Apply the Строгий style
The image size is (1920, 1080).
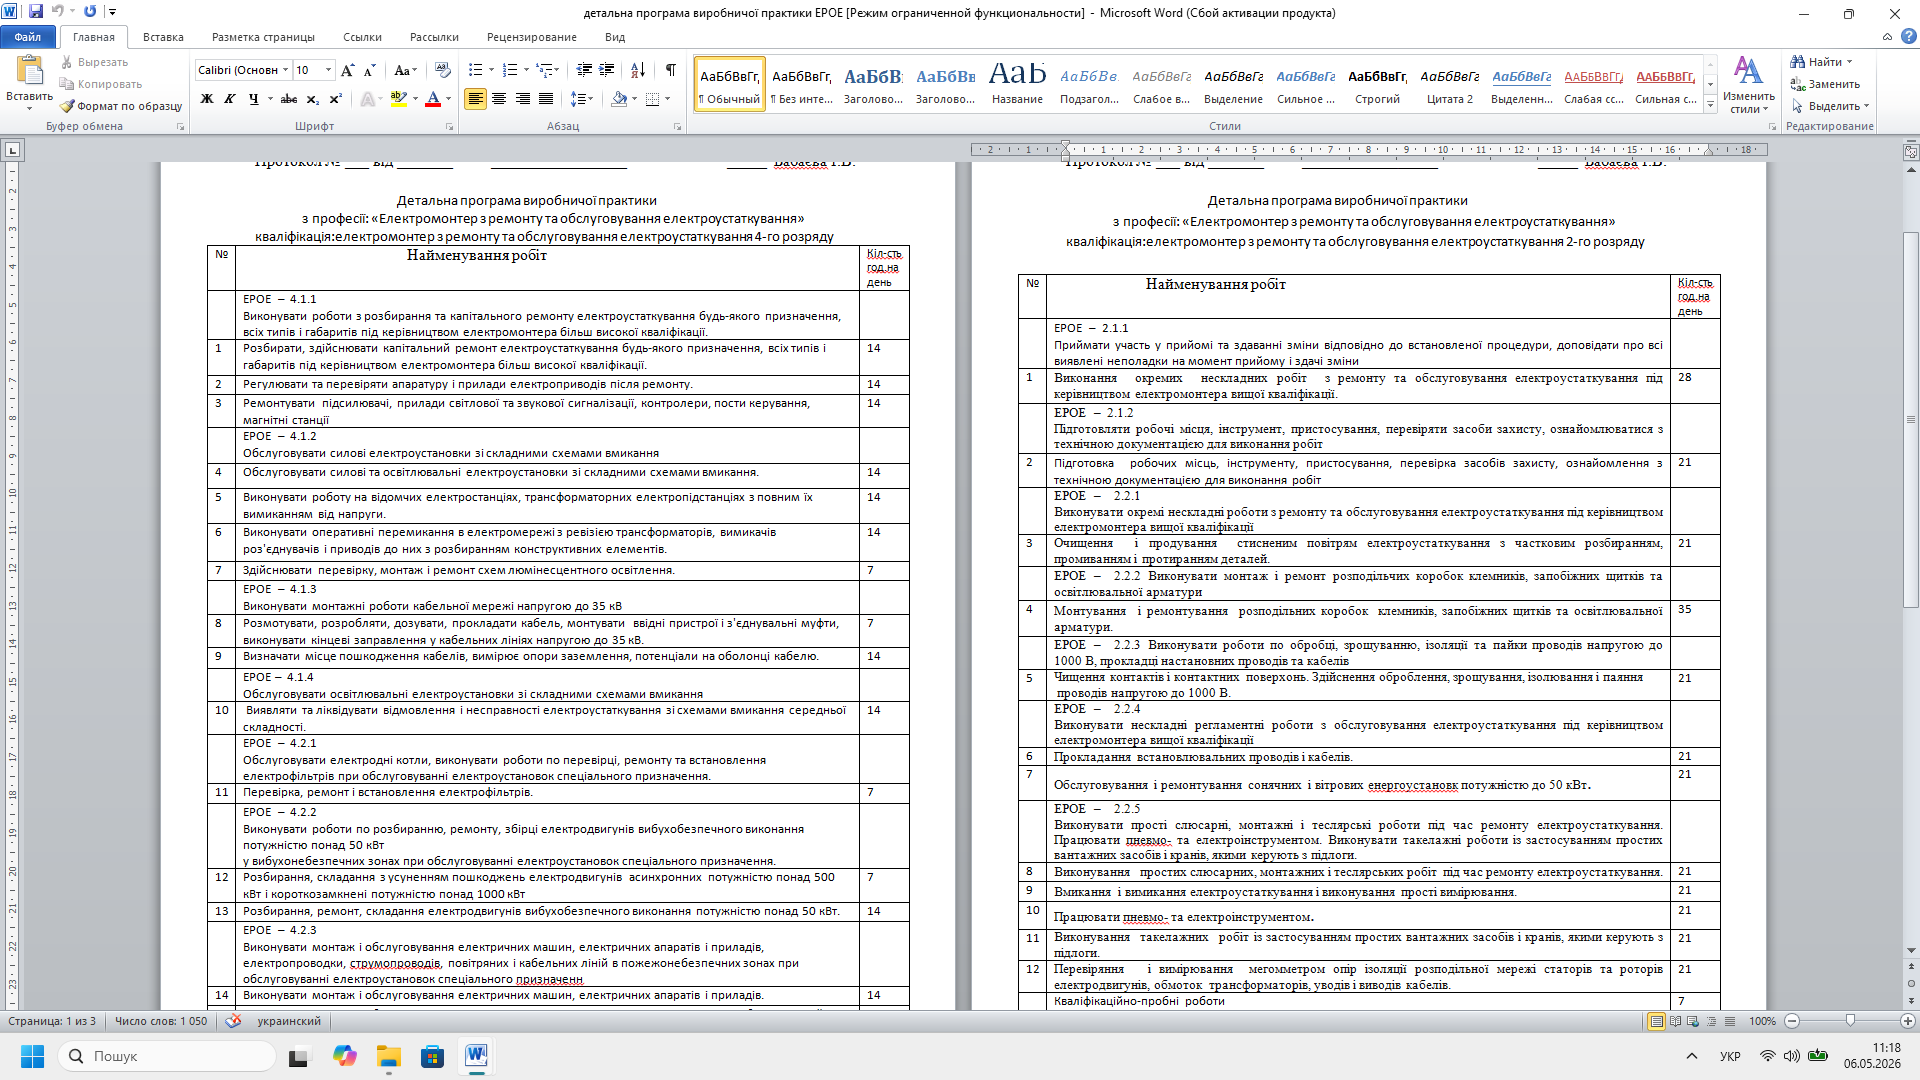1377,84
